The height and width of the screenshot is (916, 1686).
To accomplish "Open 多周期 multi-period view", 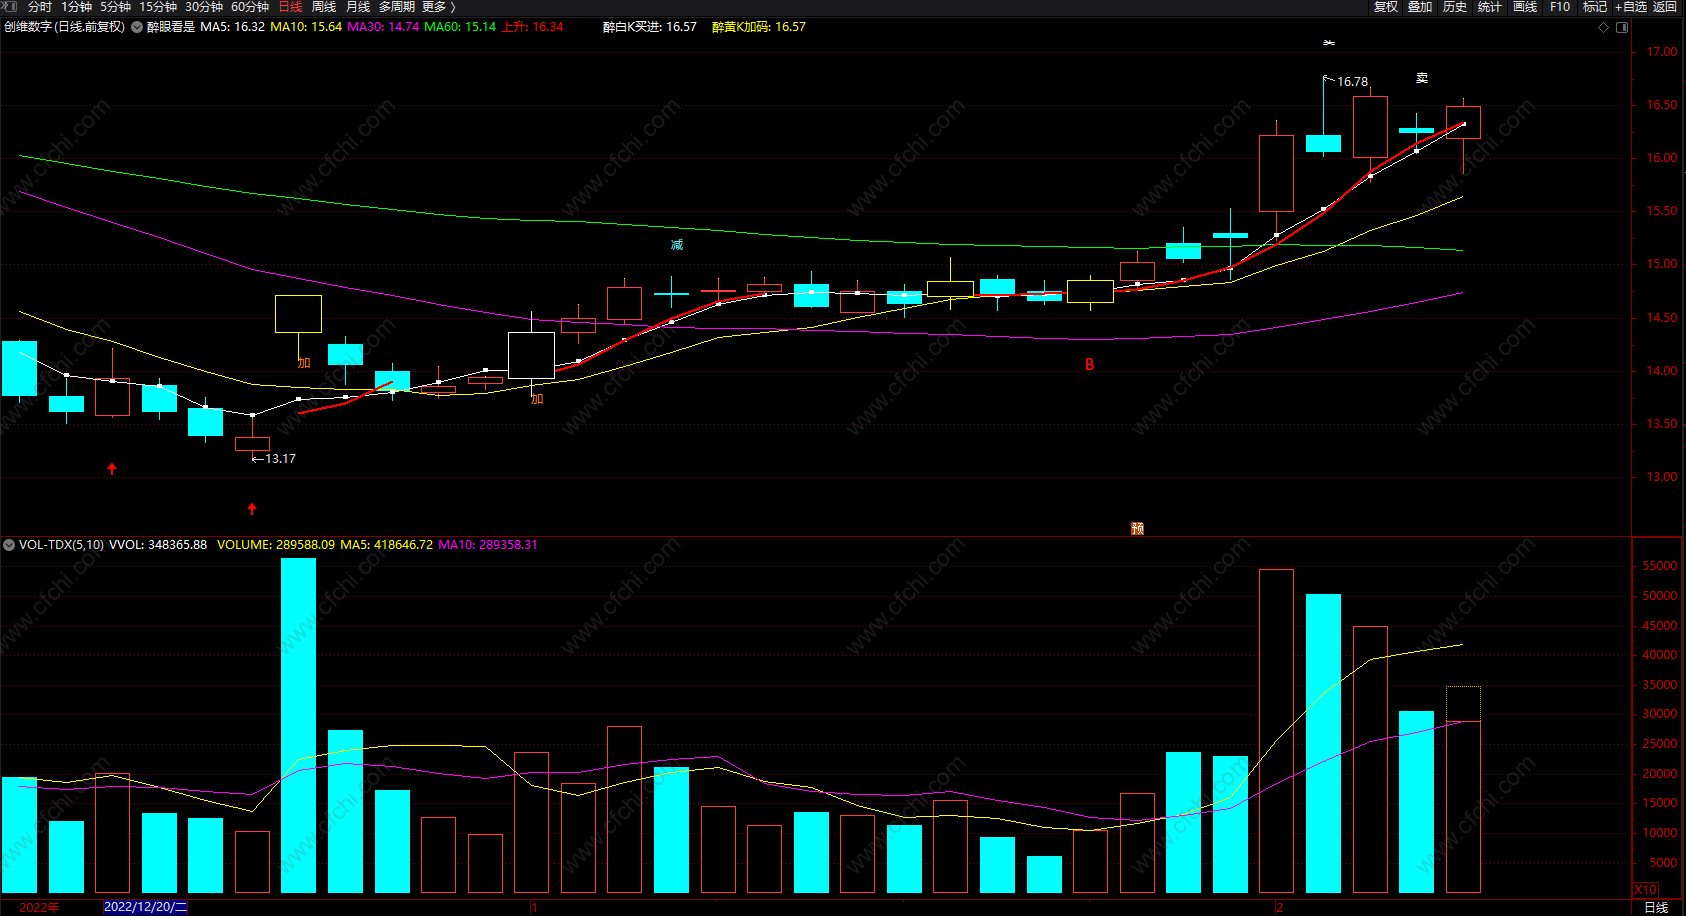I will click(396, 7).
